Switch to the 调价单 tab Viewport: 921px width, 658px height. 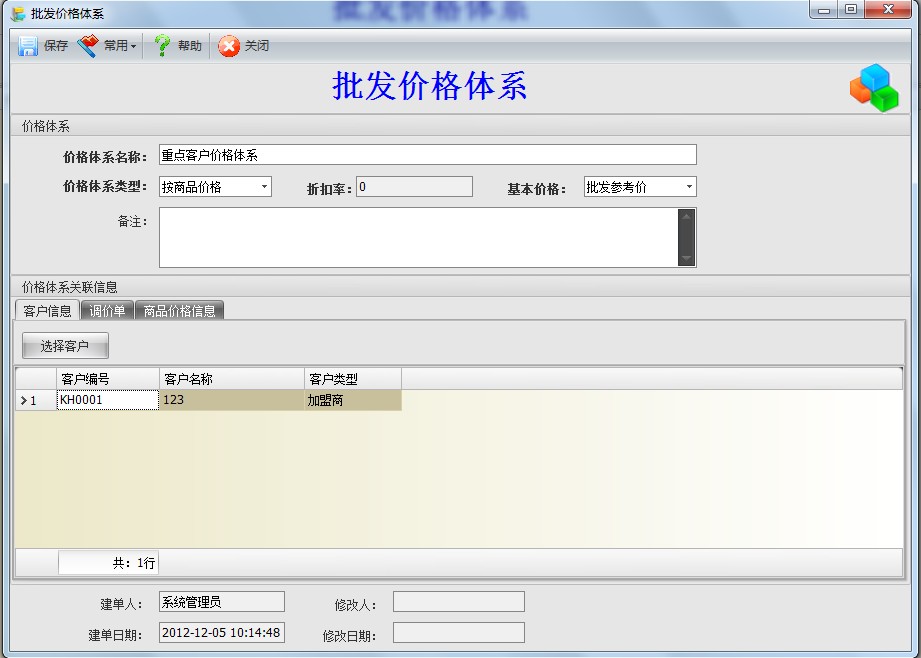[107, 310]
